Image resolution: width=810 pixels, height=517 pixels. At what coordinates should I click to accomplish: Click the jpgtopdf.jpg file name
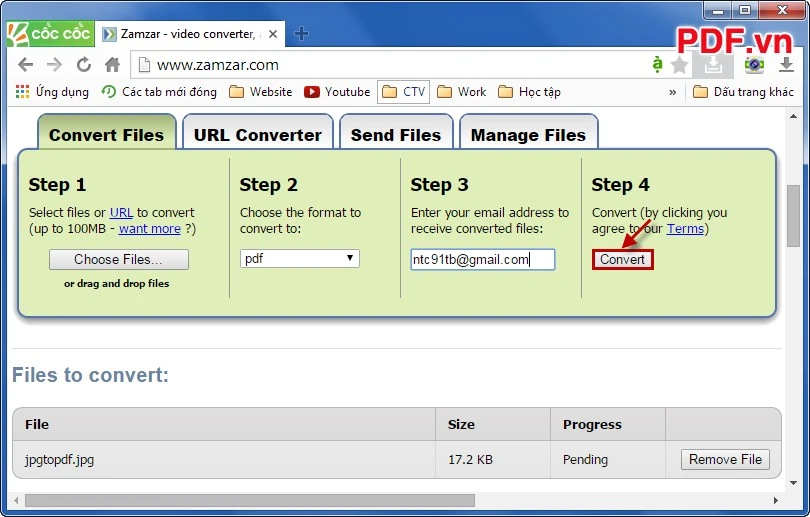click(59, 459)
